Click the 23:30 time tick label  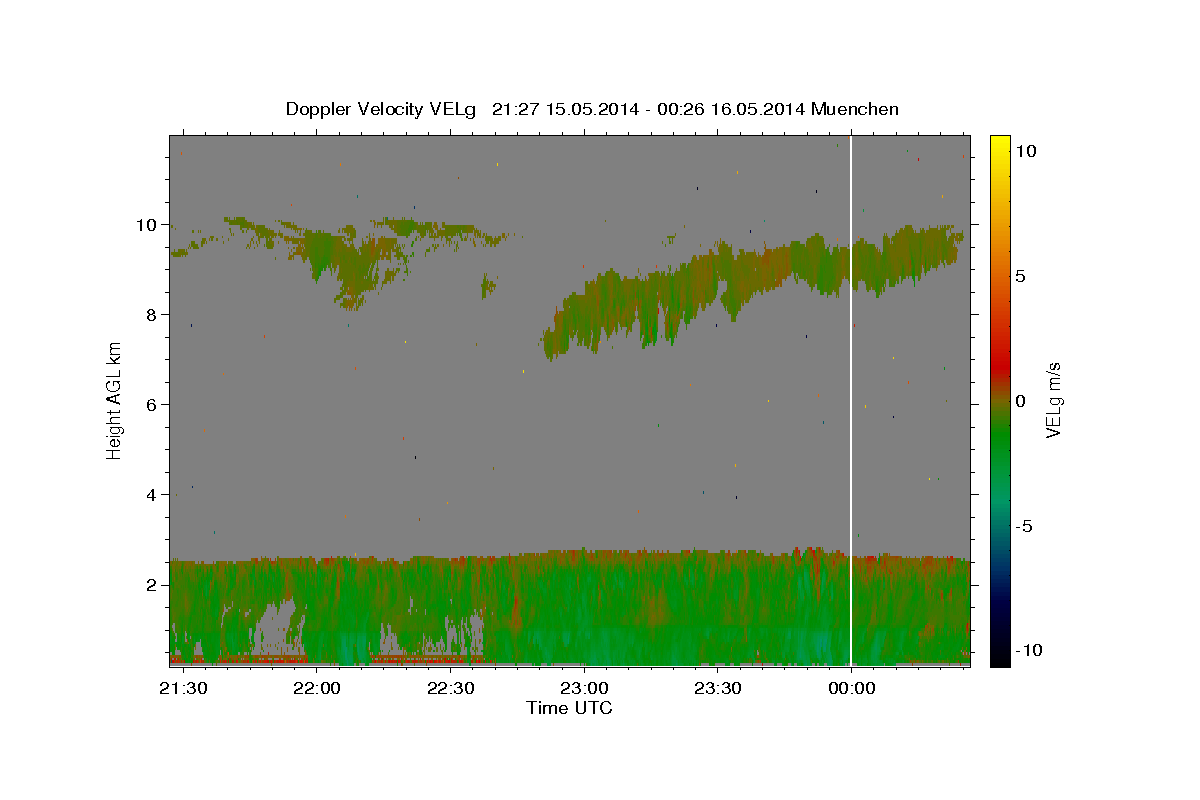point(717,688)
